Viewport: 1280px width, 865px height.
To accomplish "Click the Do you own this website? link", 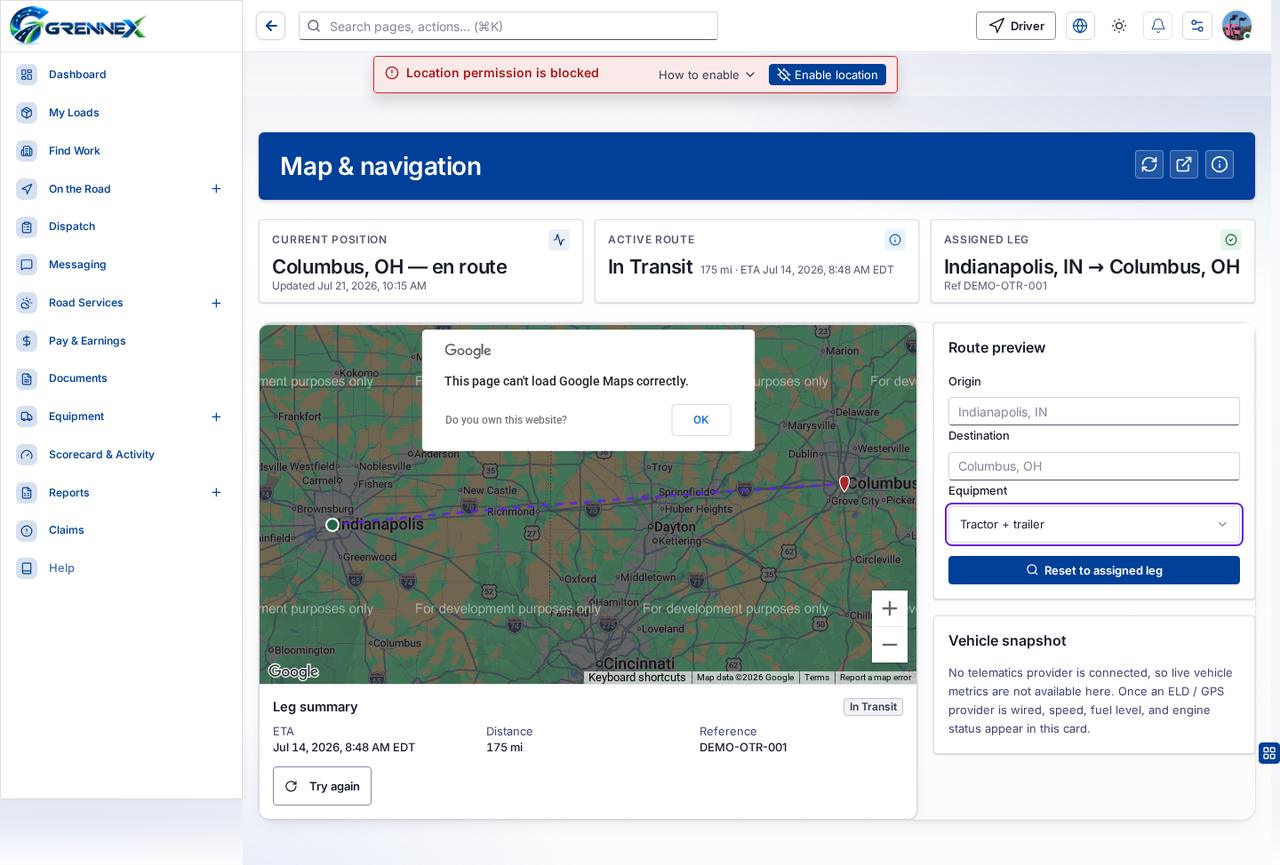I will click(506, 420).
